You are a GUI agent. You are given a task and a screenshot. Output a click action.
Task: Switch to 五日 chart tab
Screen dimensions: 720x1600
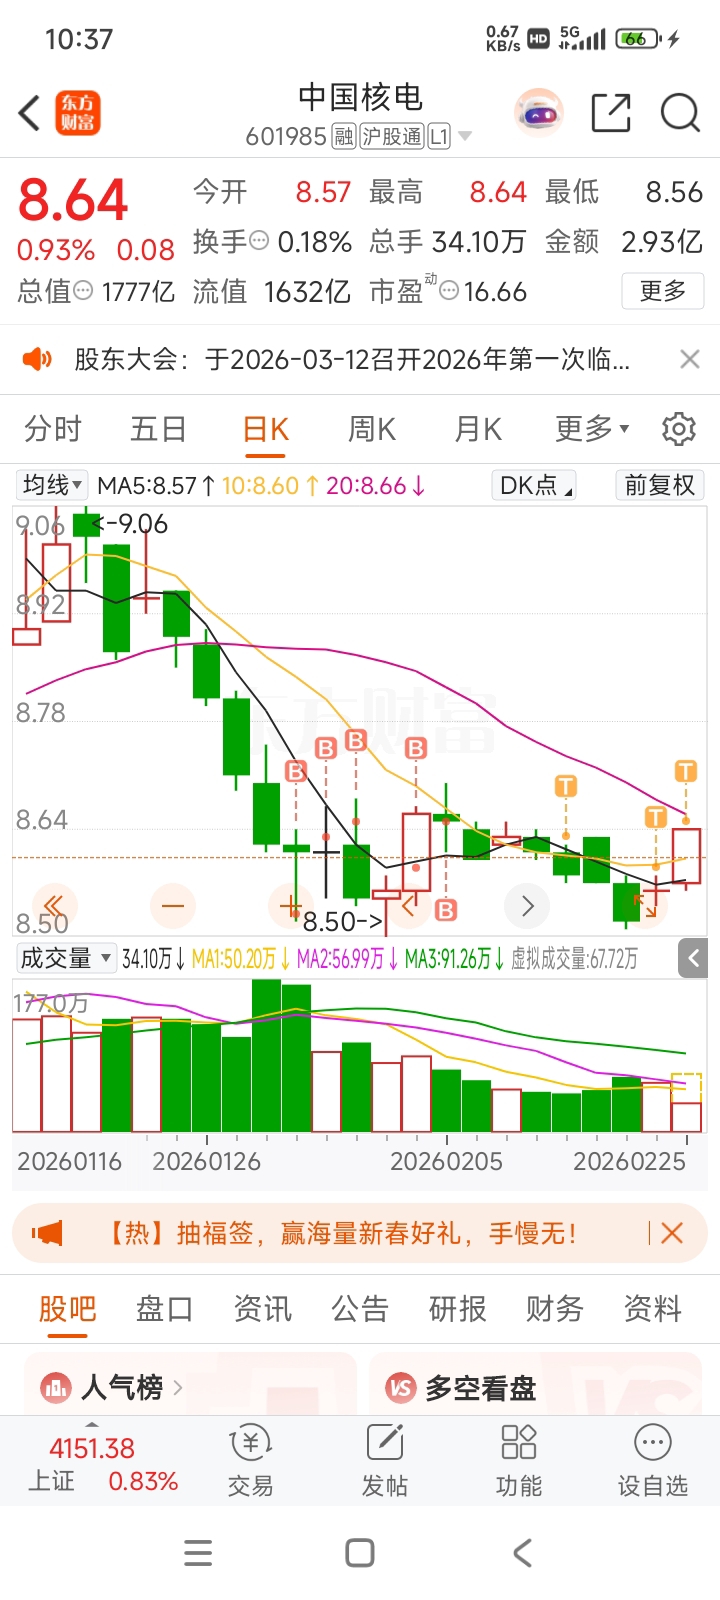(x=159, y=429)
